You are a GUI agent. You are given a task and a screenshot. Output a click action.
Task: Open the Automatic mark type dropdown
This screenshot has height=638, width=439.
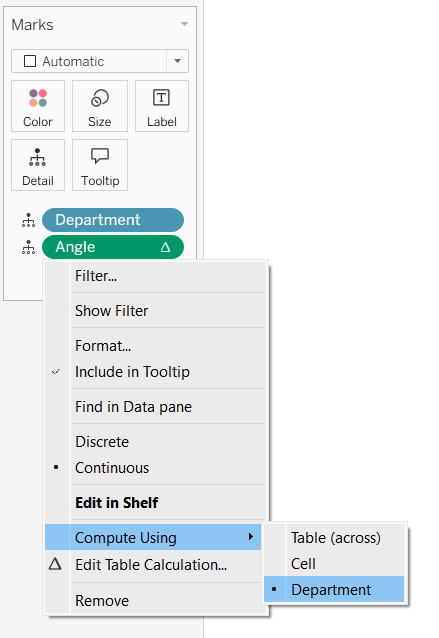point(100,61)
